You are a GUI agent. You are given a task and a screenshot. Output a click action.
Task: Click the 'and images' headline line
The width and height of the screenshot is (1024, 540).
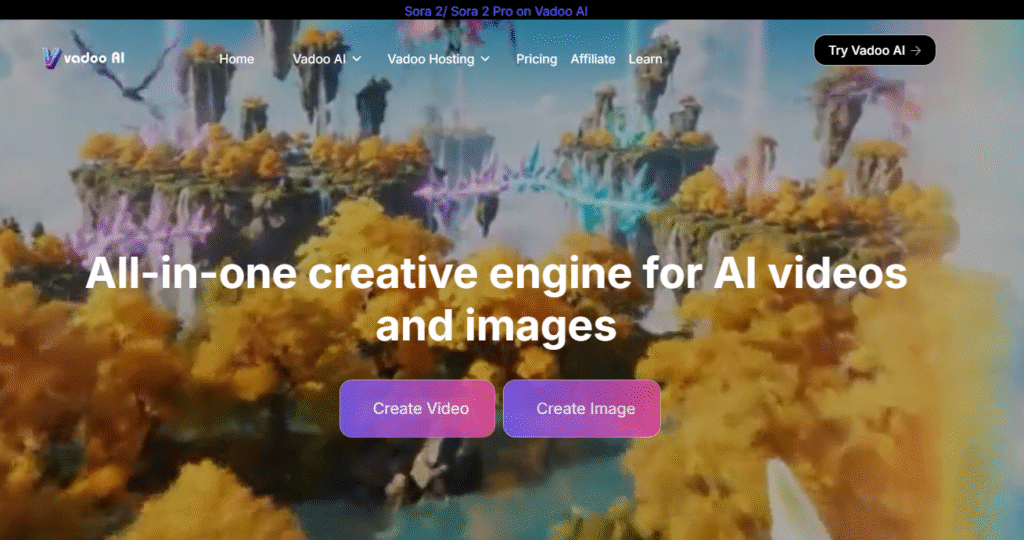click(x=496, y=327)
